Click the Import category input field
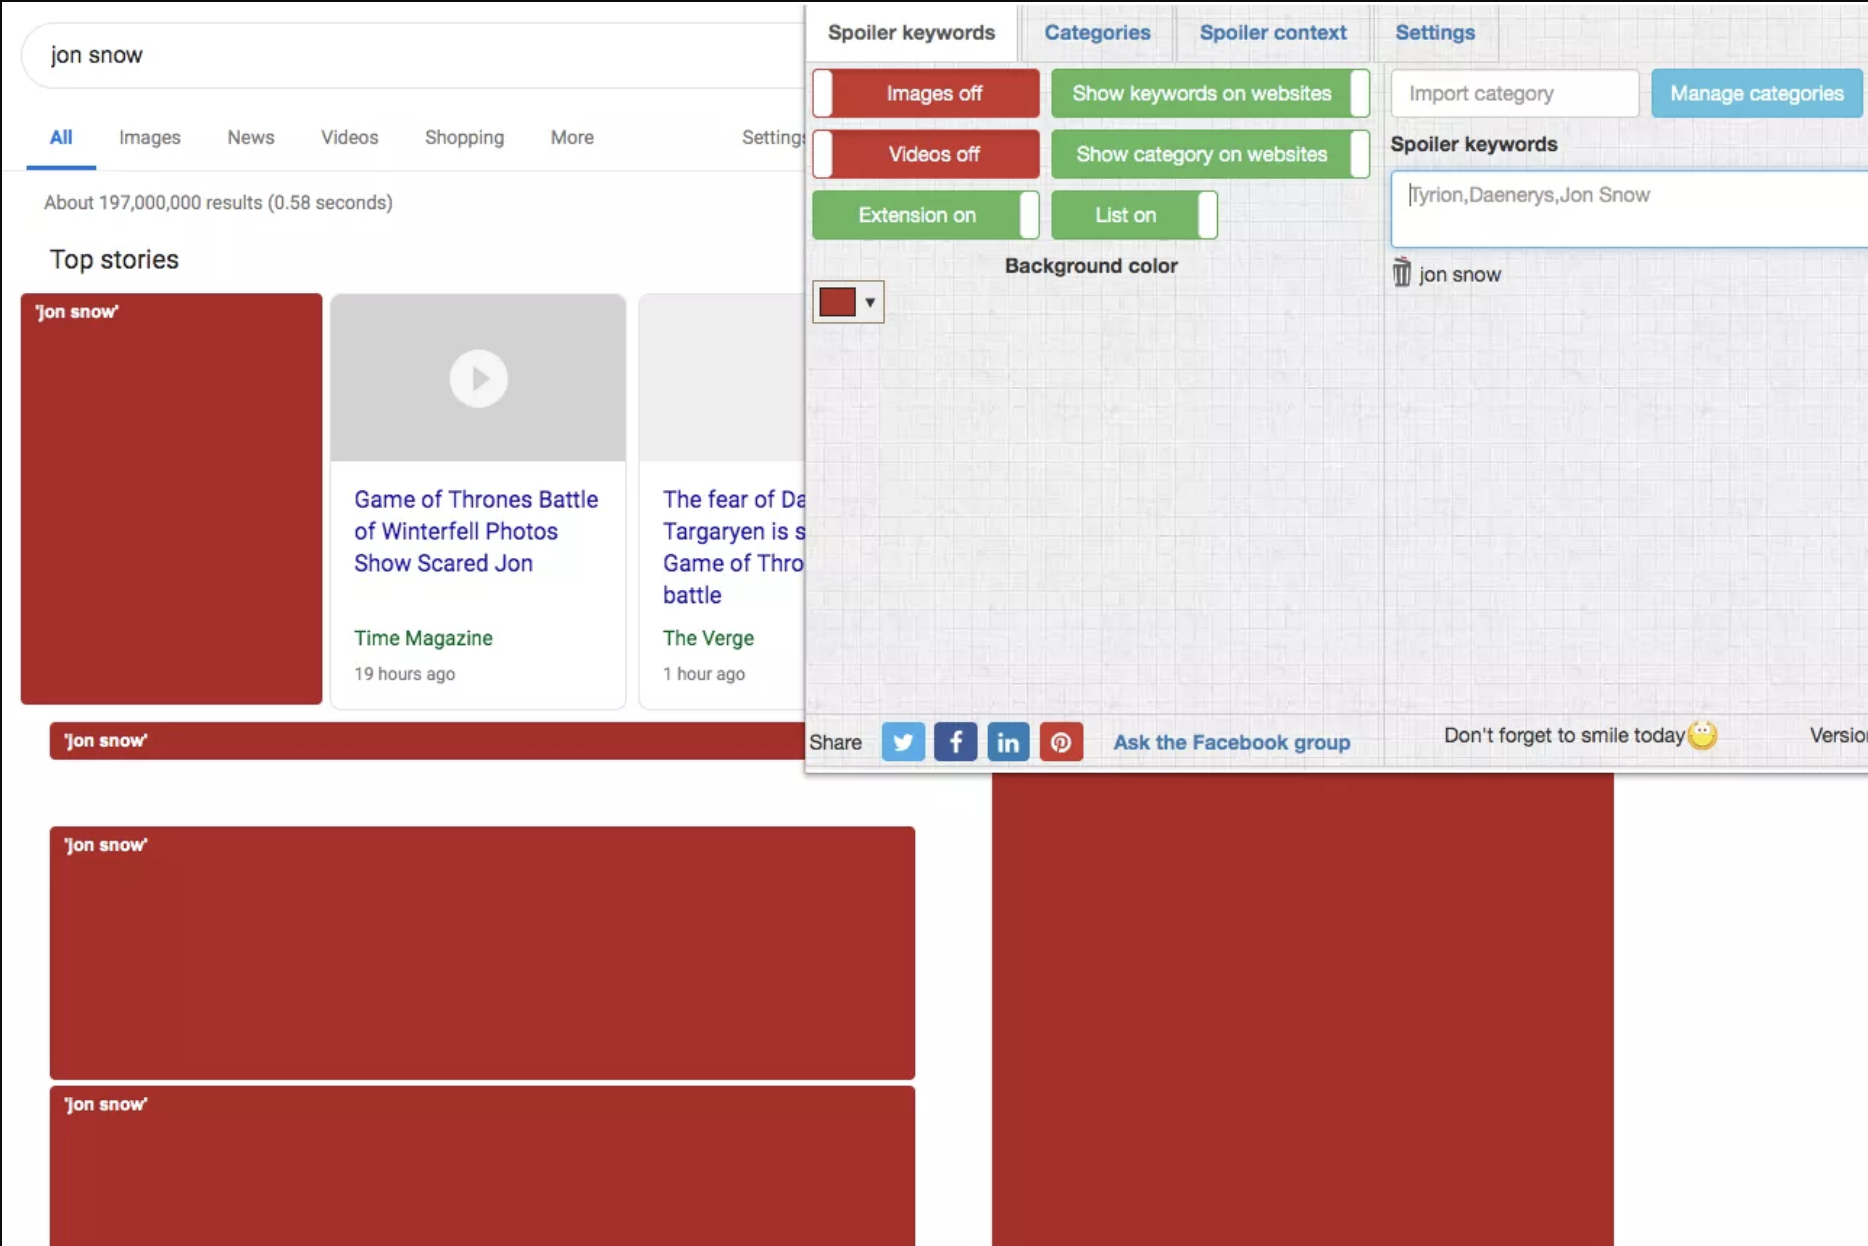 [x=1514, y=93]
